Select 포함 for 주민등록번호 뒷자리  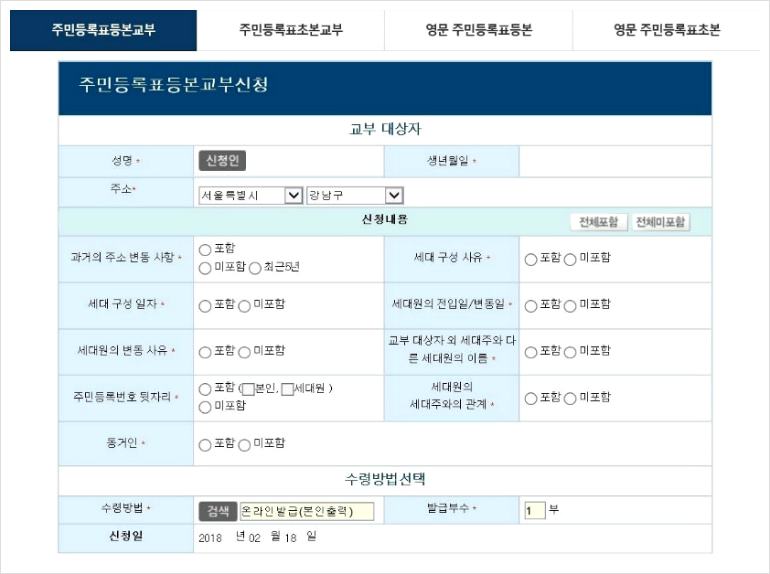tap(205, 389)
